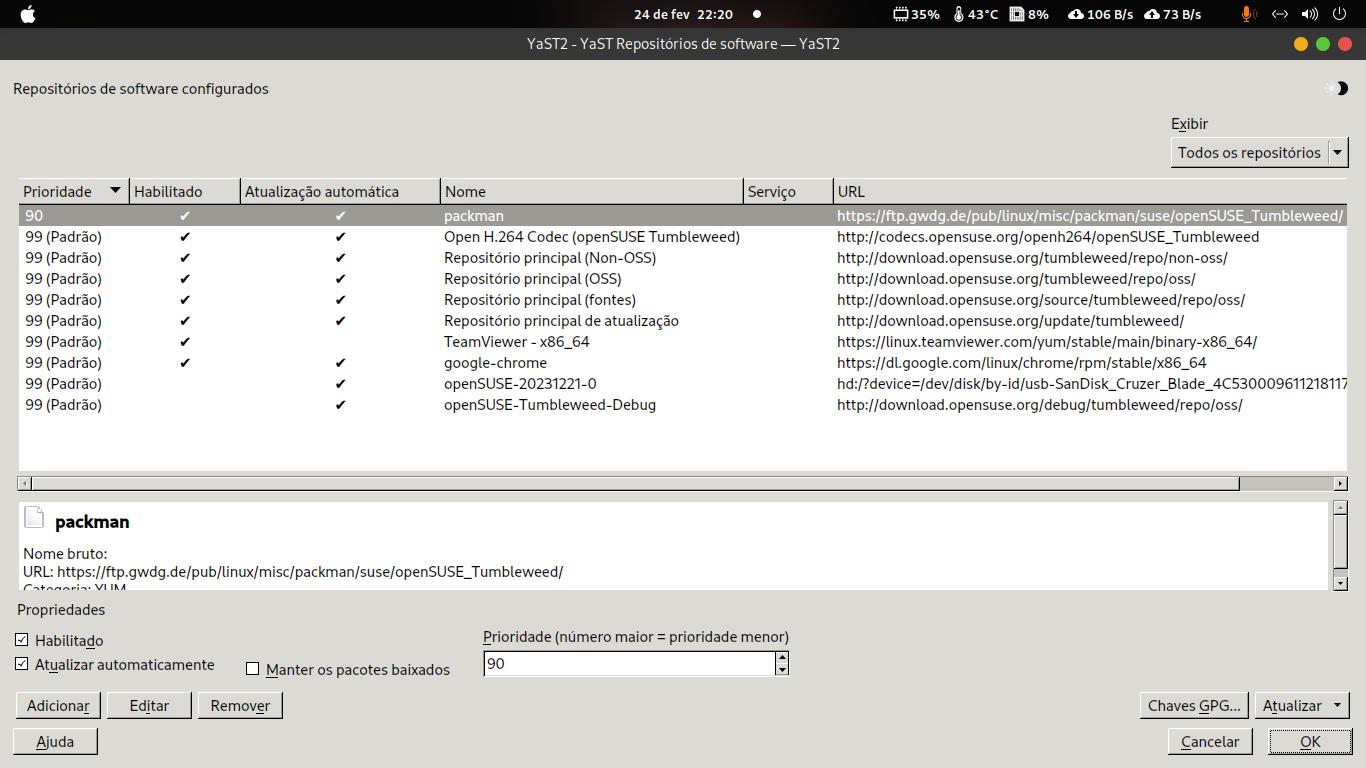Click the table scrollbar right arrow

(x=1341, y=484)
